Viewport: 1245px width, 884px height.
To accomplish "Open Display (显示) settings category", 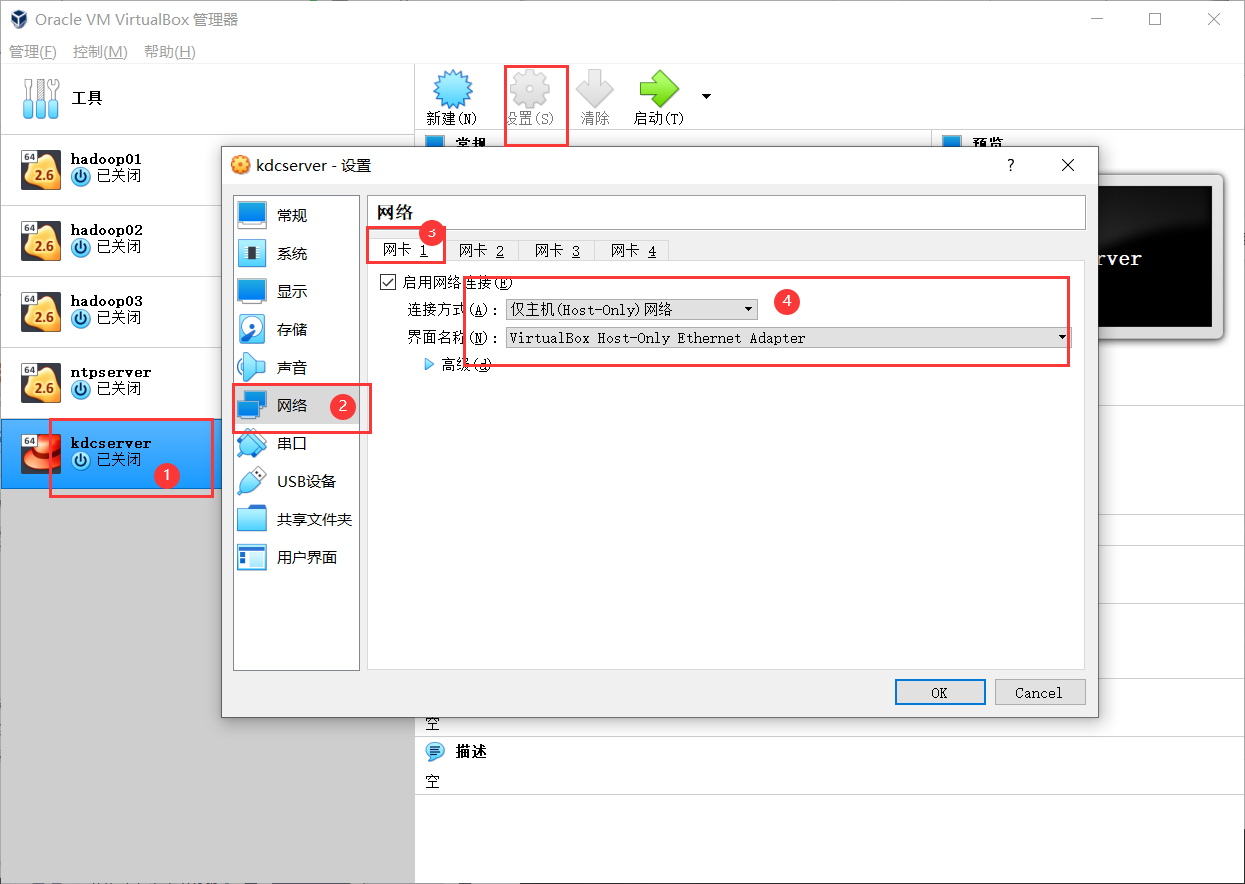I will click(x=296, y=291).
